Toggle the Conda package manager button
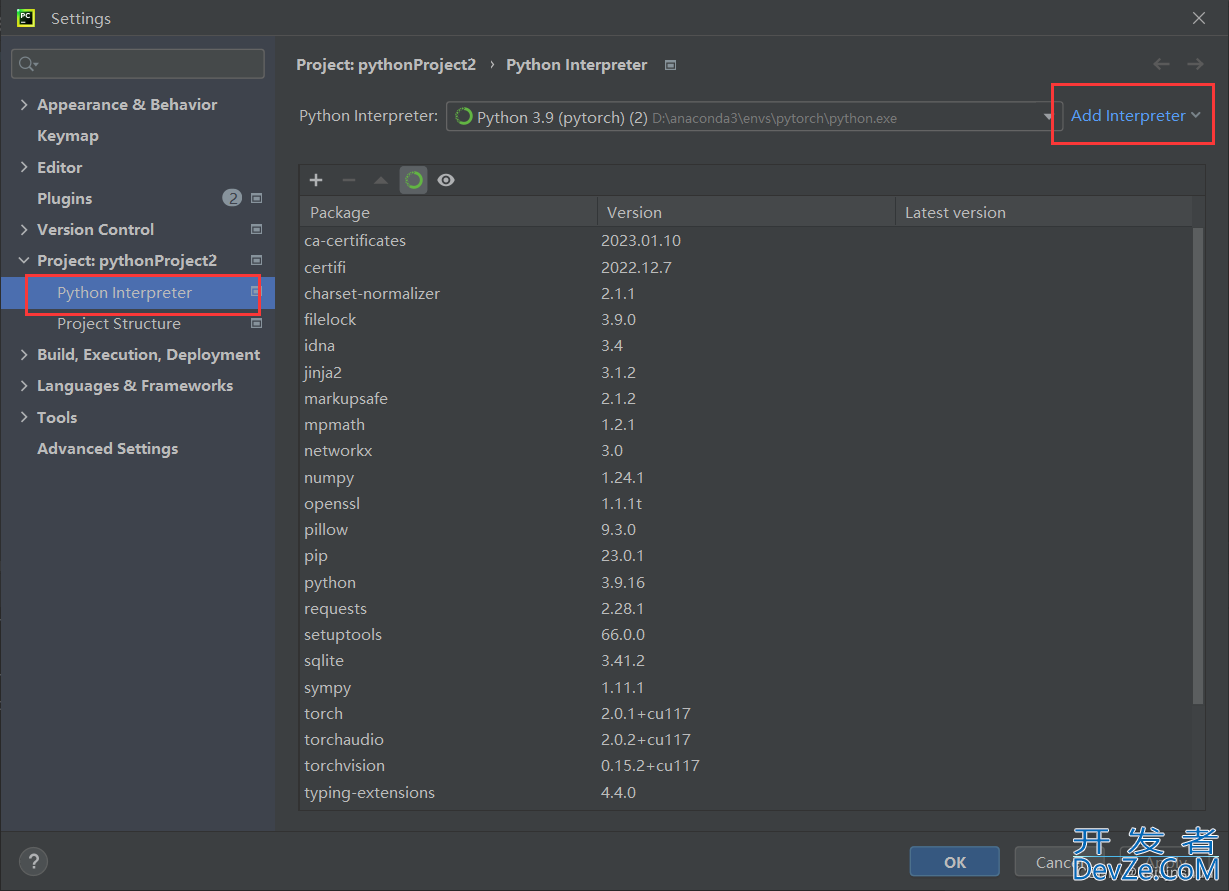This screenshot has height=891, width=1229. [x=414, y=180]
